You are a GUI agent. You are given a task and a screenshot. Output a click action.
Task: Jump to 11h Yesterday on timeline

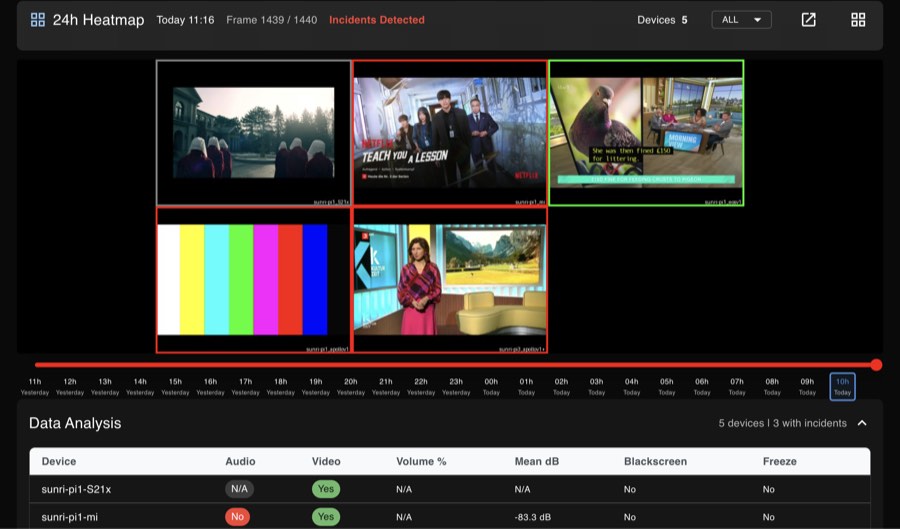click(x=35, y=387)
